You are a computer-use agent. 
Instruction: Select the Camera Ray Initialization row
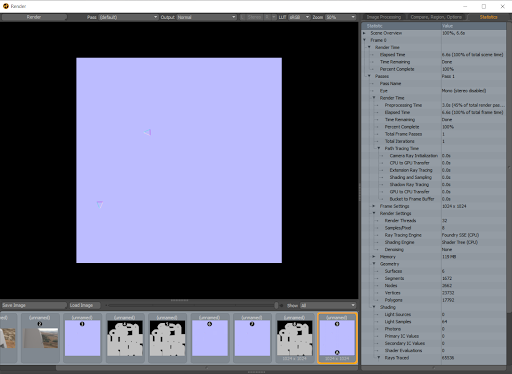(434, 156)
